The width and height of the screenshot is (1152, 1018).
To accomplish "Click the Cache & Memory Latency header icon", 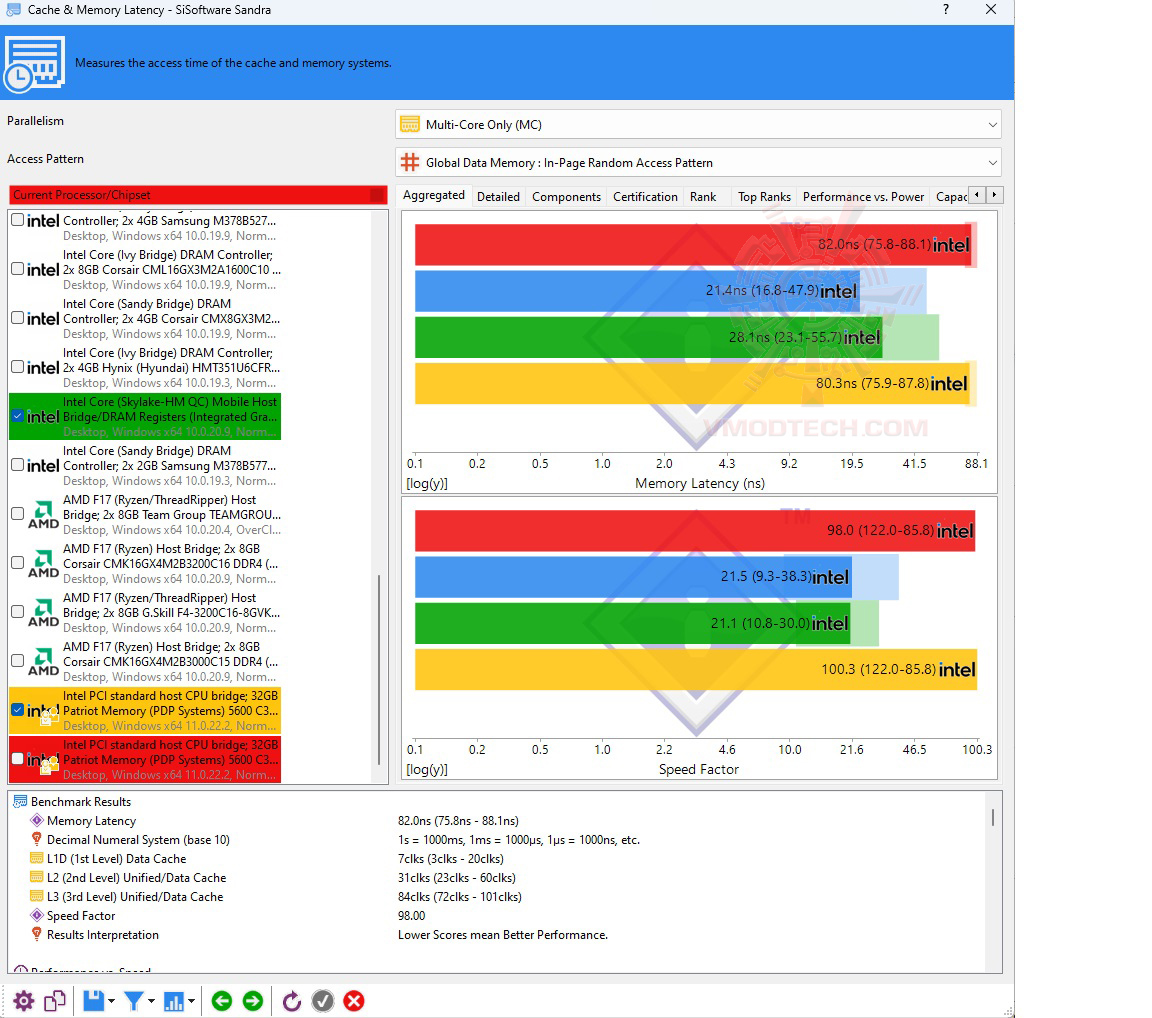I will tap(34, 63).
